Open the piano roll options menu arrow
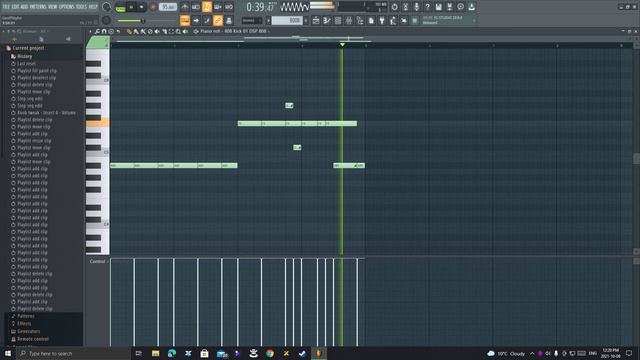This screenshot has height=360, width=640. (91, 31)
